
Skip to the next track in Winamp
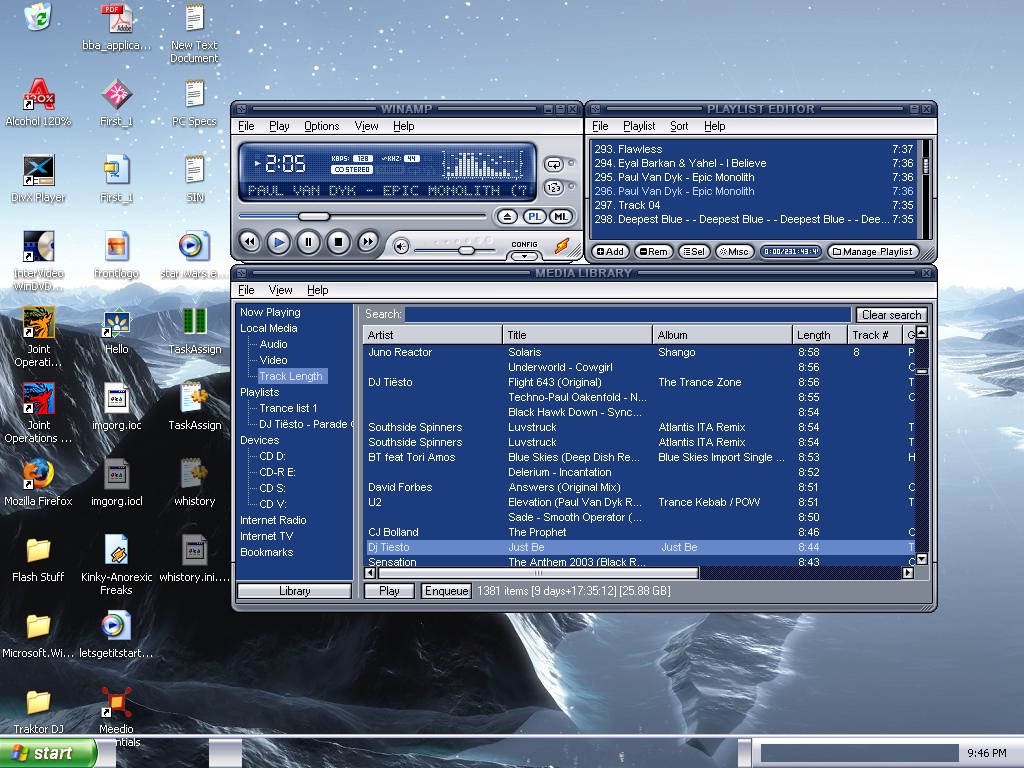click(368, 242)
